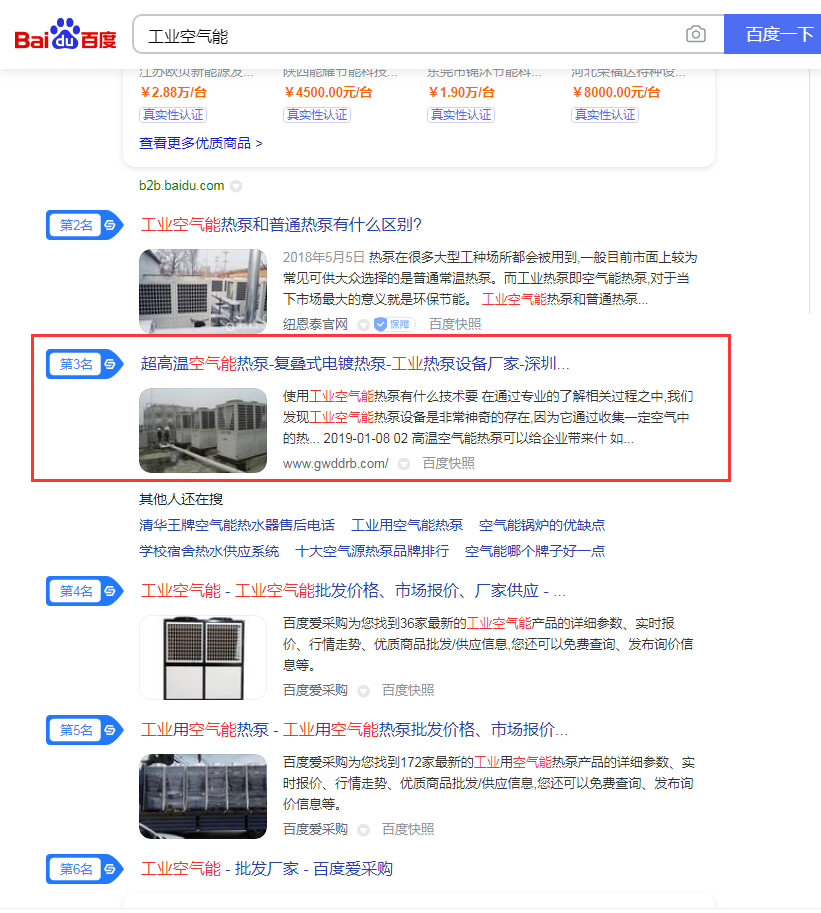Image resolution: width=821 pixels, height=913 pixels.
Task: Click thumbnail of 第3名 heat pump result
Action: click(203, 430)
